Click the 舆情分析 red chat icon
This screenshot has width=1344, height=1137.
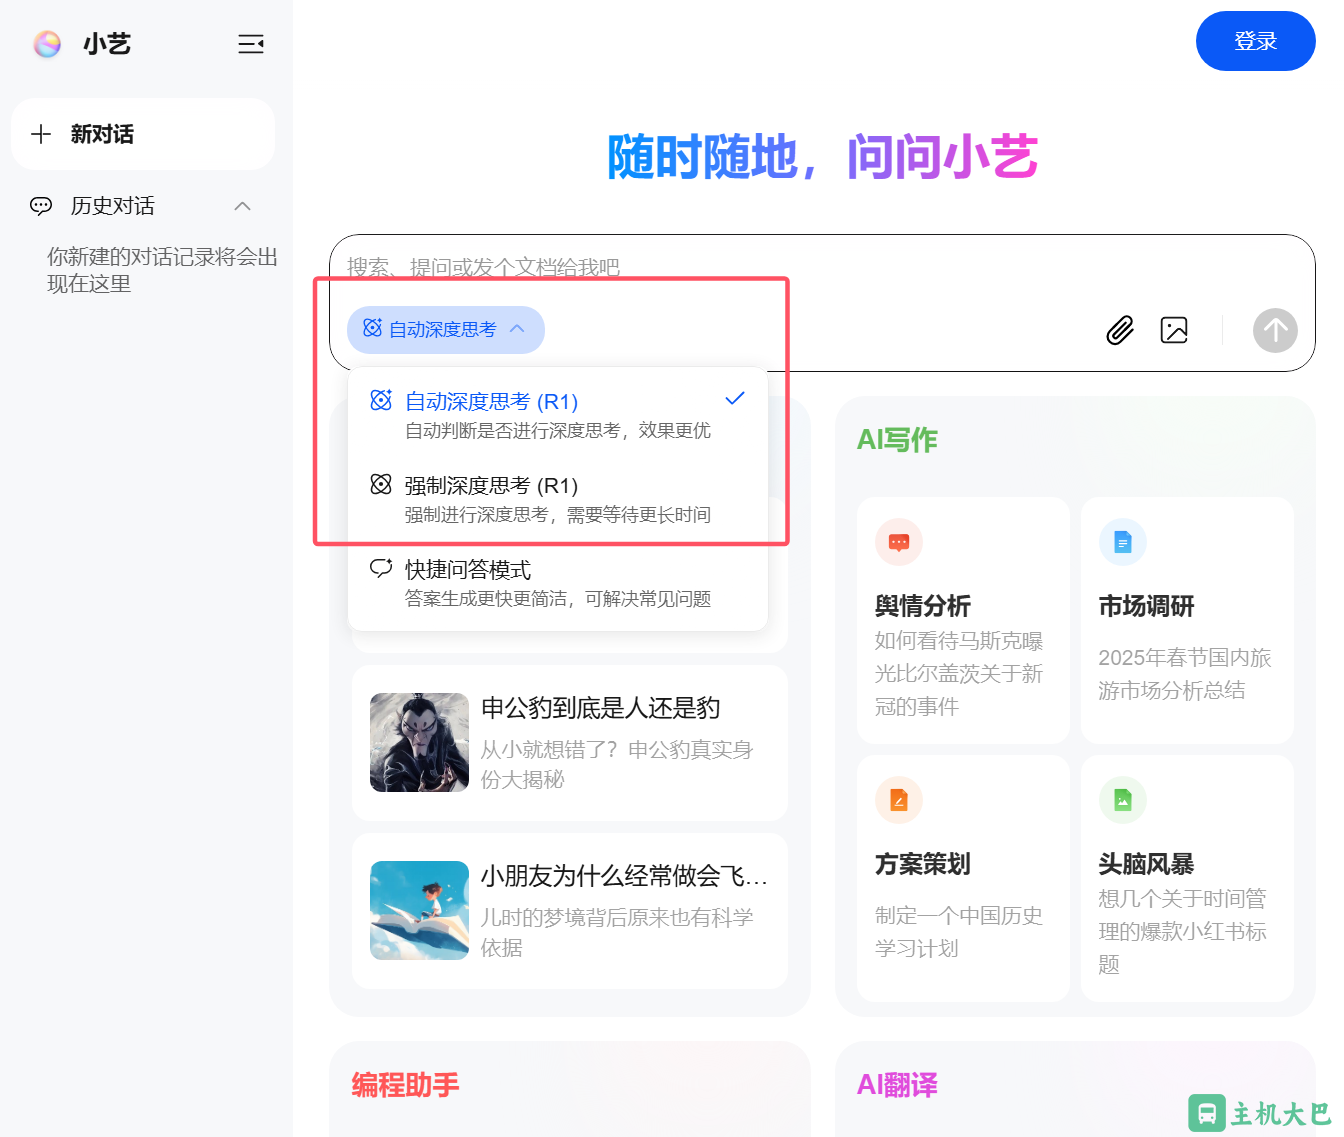pyautogui.click(x=898, y=542)
